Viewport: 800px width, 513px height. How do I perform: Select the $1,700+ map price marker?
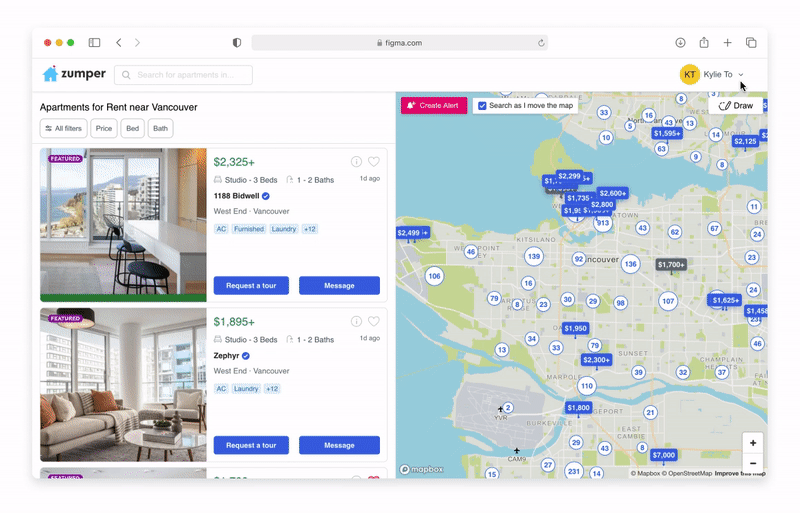click(671, 264)
